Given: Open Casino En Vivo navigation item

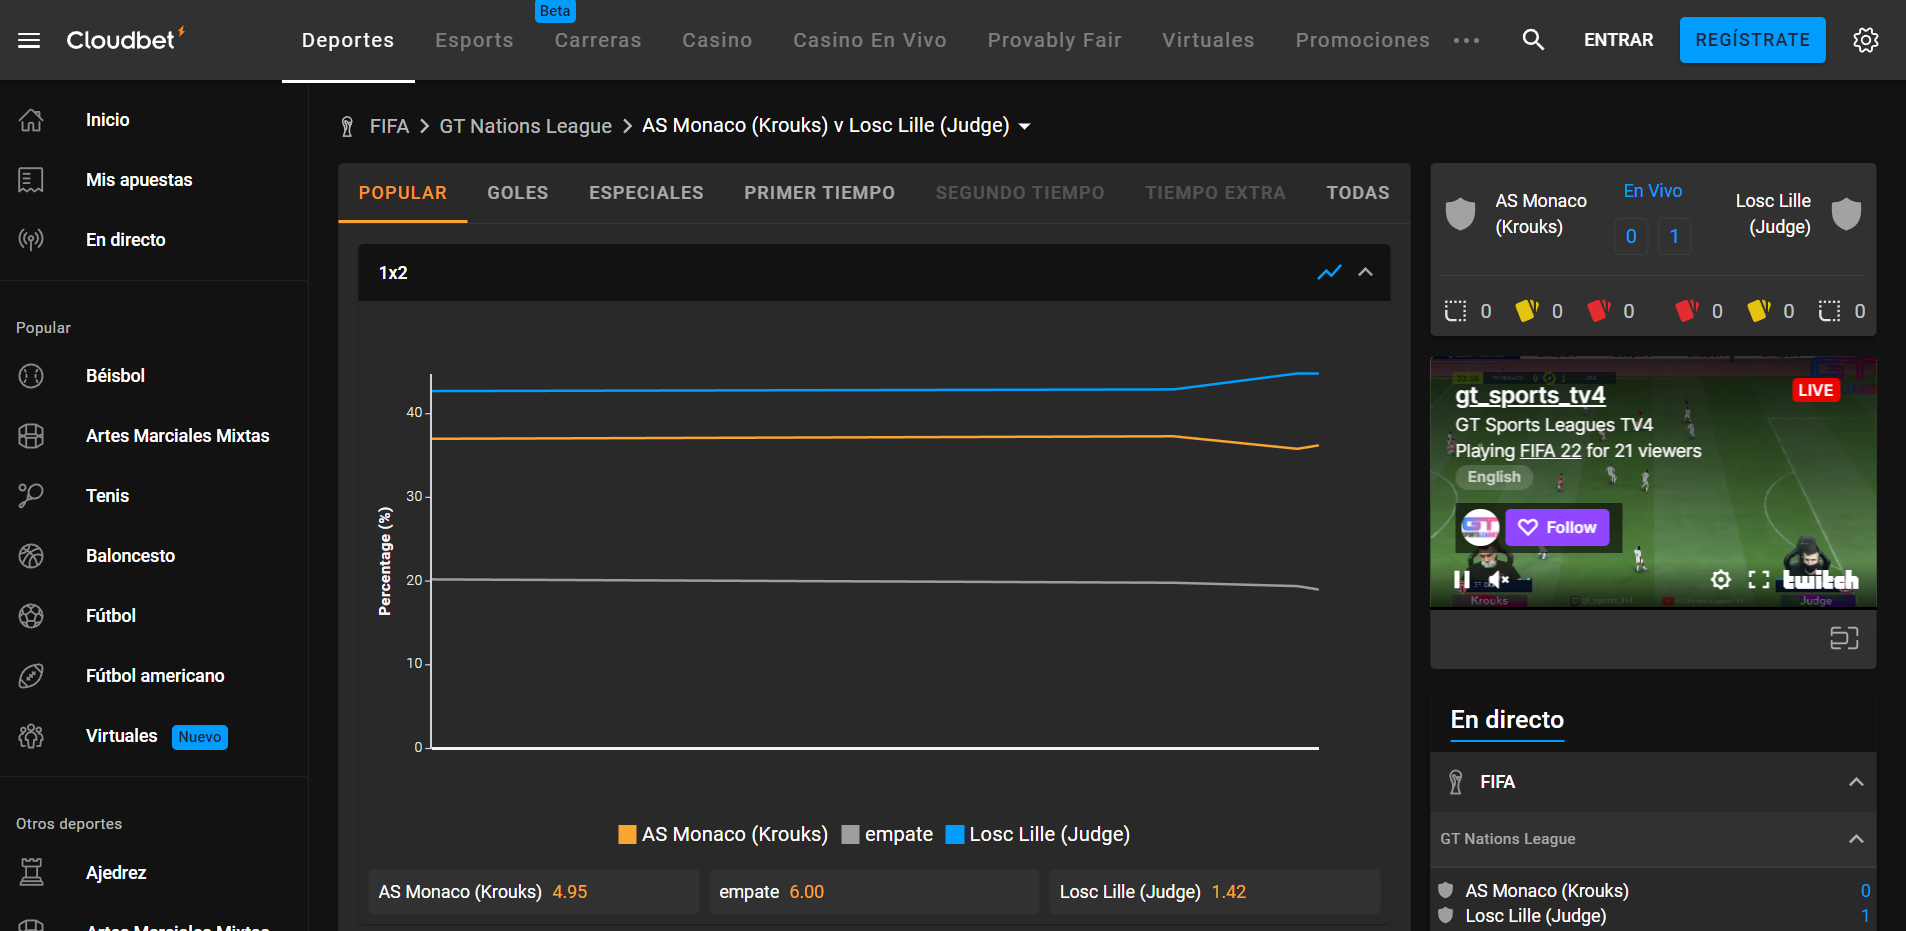Looking at the screenshot, I should pyautogui.click(x=870, y=40).
